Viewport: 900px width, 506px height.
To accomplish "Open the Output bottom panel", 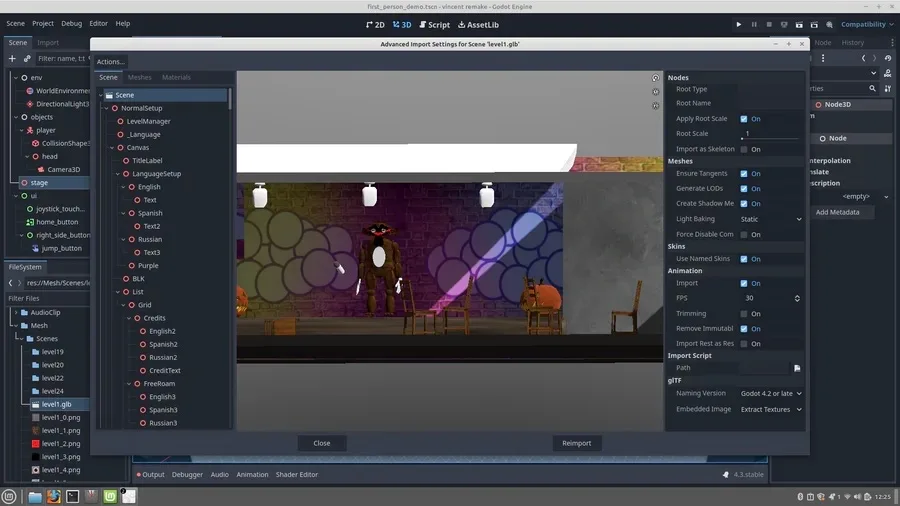I will pos(150,474).
